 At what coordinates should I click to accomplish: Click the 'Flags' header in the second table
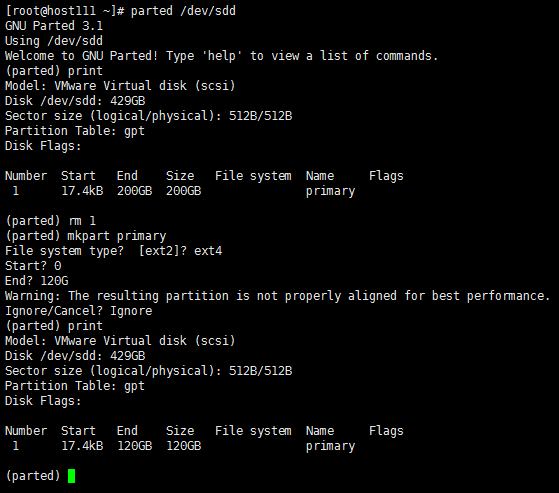pyautogui.click(x=386, y=431)
